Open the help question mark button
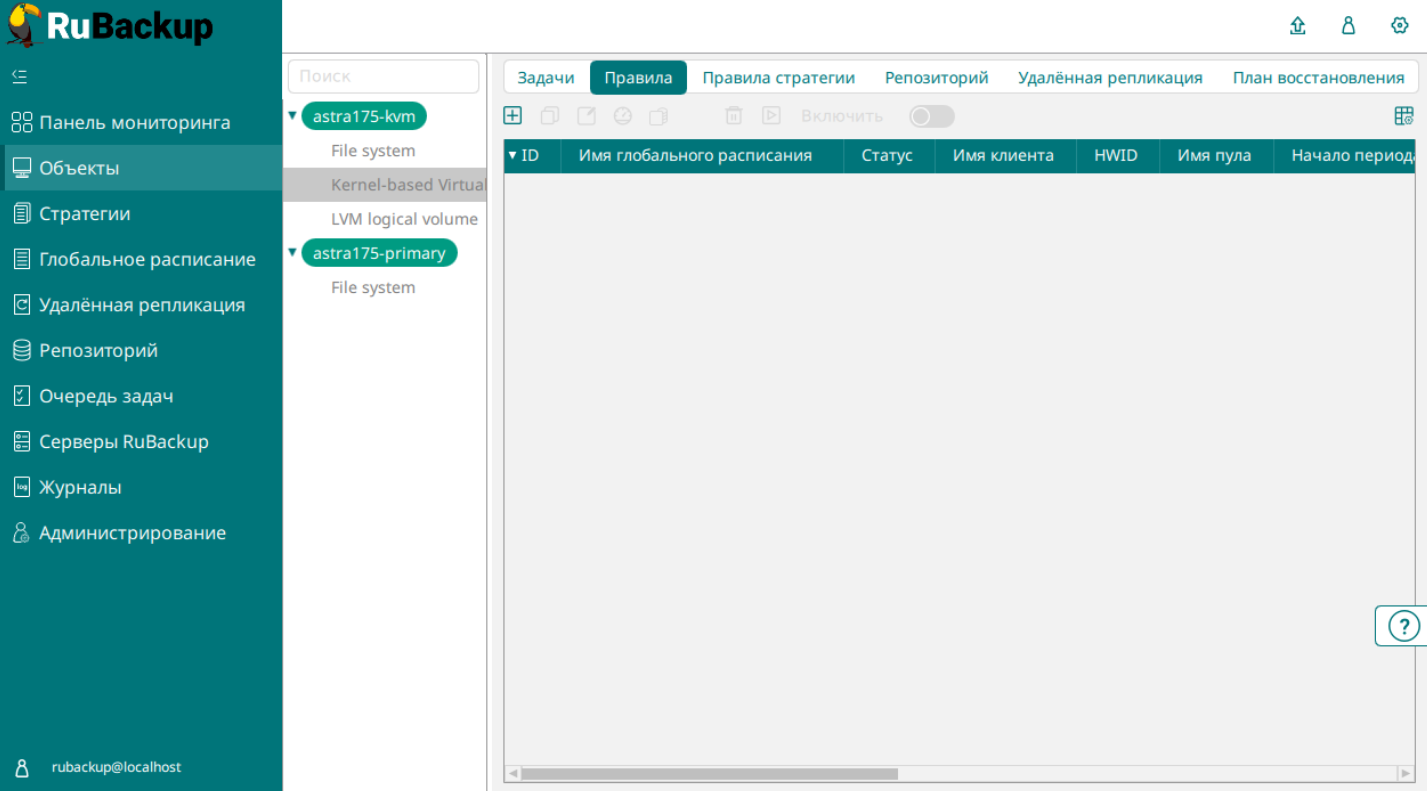The width and height of the screenshot is (1427, 791). point(1404,626)
